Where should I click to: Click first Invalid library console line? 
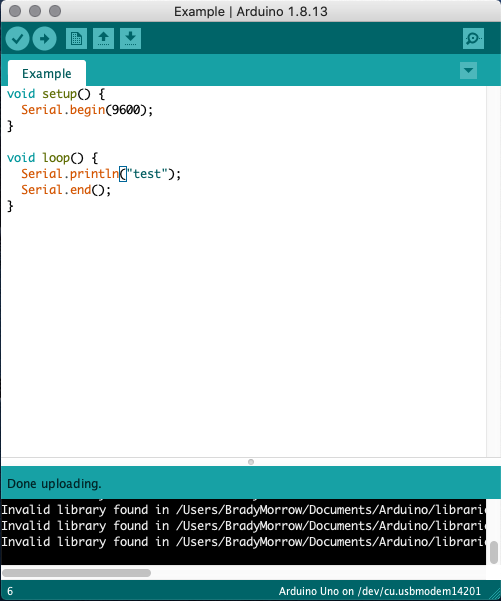(243, 510)
